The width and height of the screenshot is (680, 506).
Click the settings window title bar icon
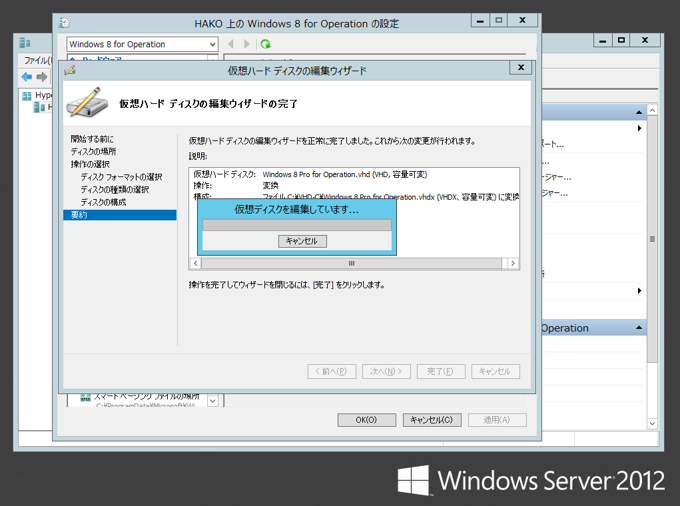[64, 23]
